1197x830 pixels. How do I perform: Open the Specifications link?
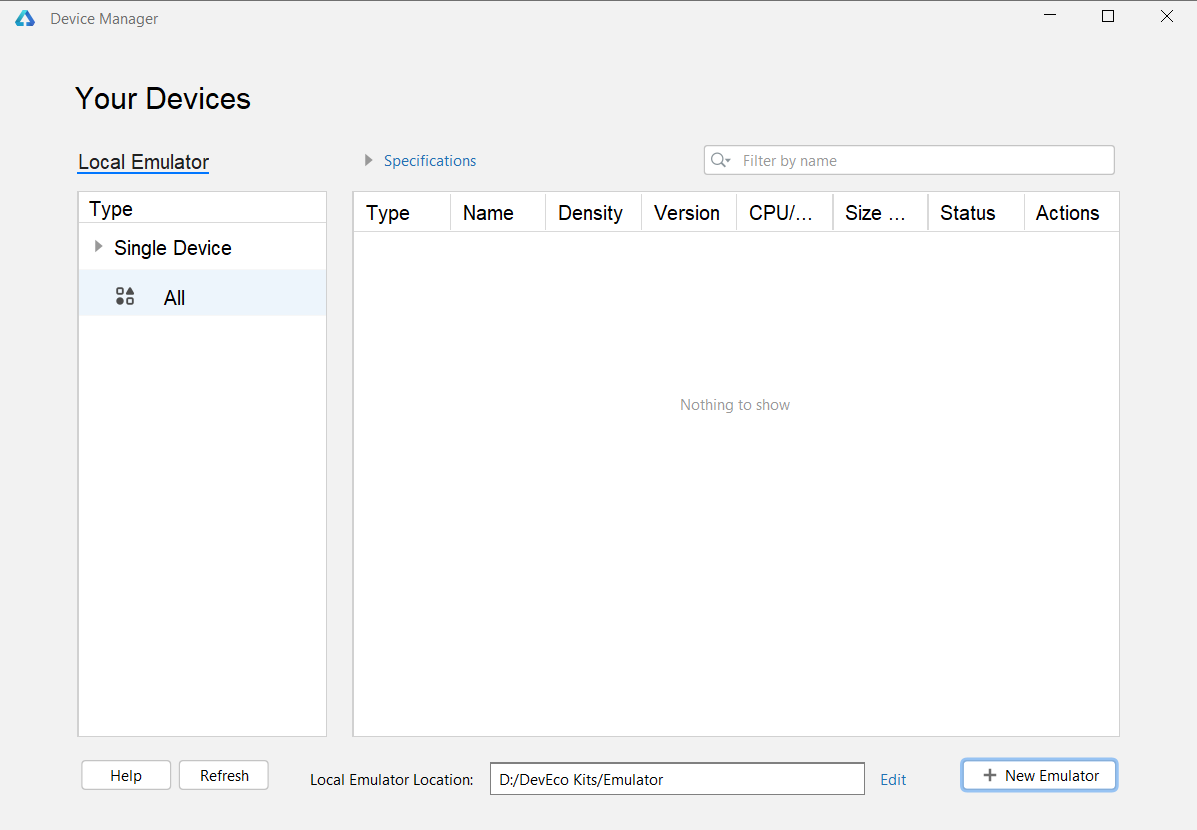(430, 160)
